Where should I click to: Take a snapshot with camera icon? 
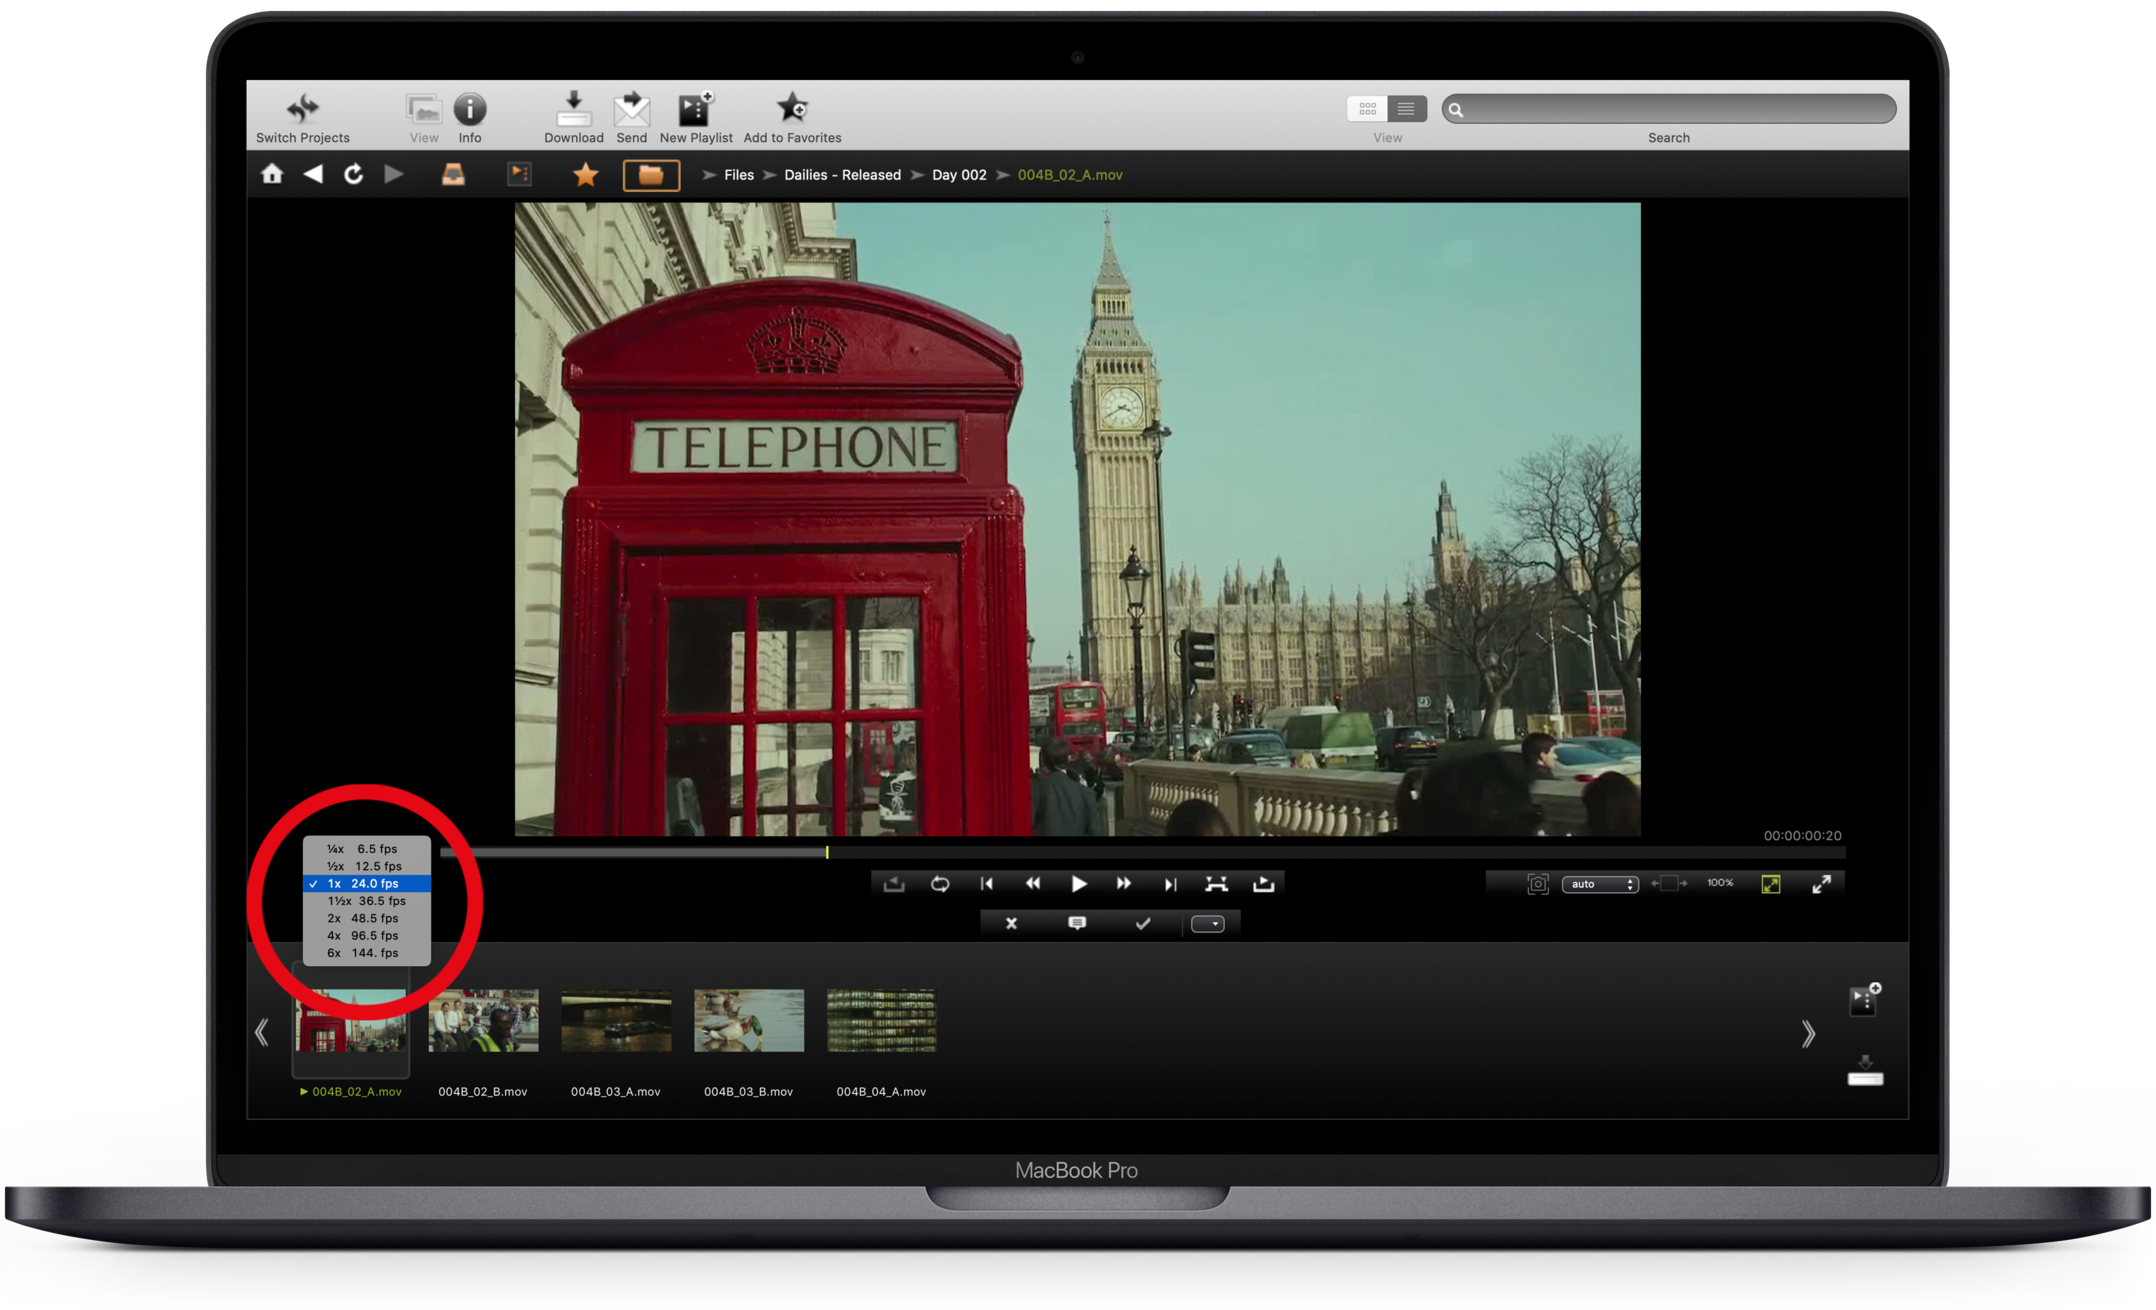click(1537, 884)
